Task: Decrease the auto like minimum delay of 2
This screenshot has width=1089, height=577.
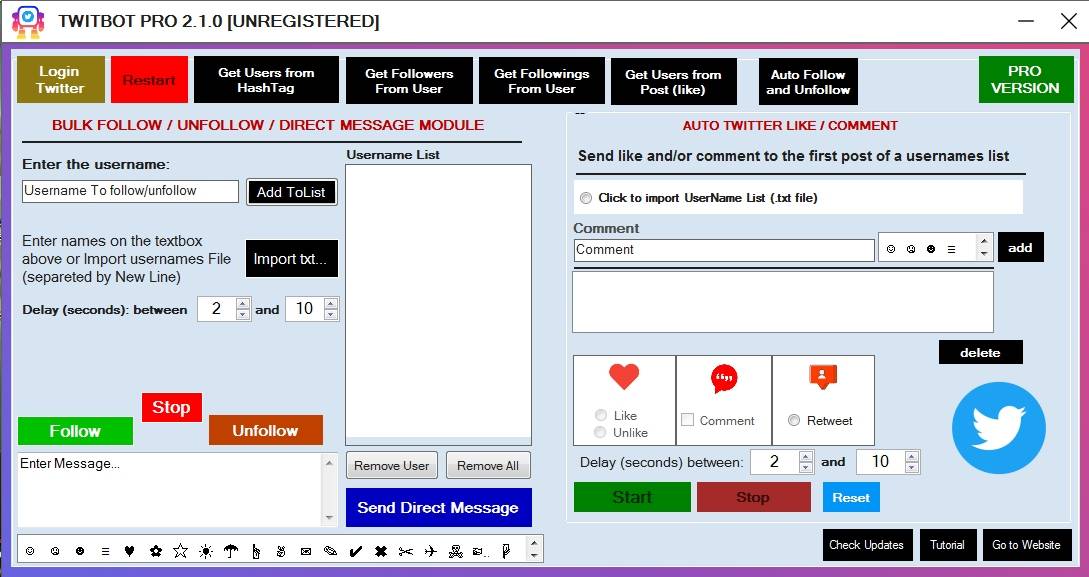Action: 806,467
